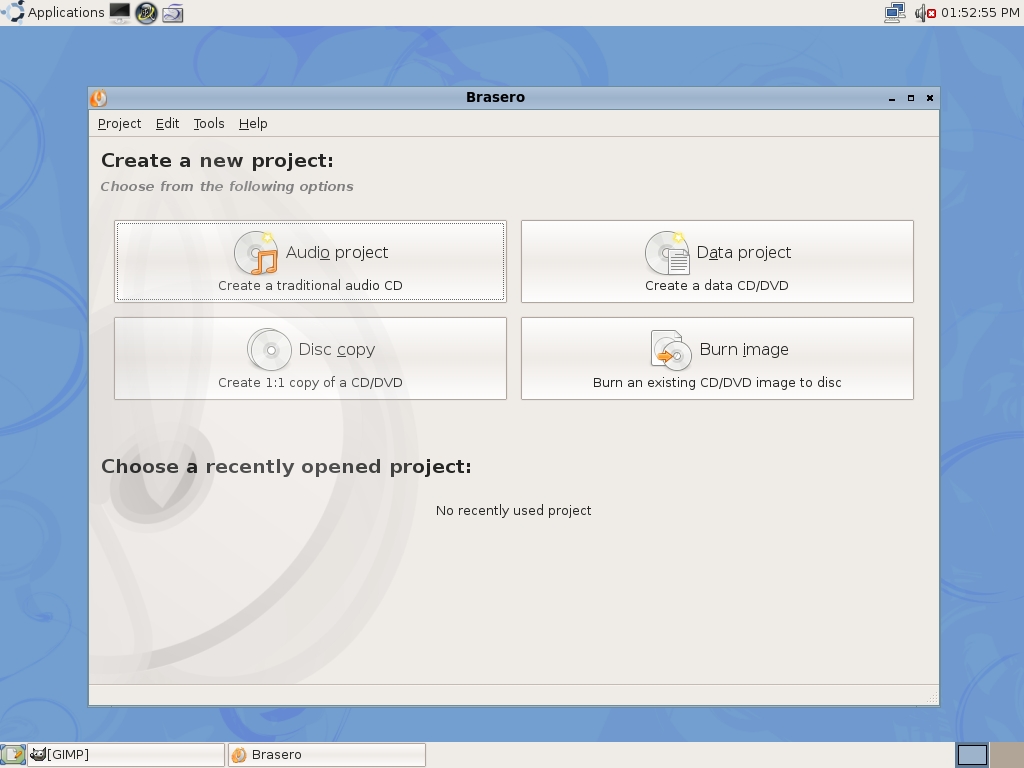The height and width of the screenshot is (768, 1024).
Task: Select the workspace switcher active workspace
Action: (x=972, y=755)
